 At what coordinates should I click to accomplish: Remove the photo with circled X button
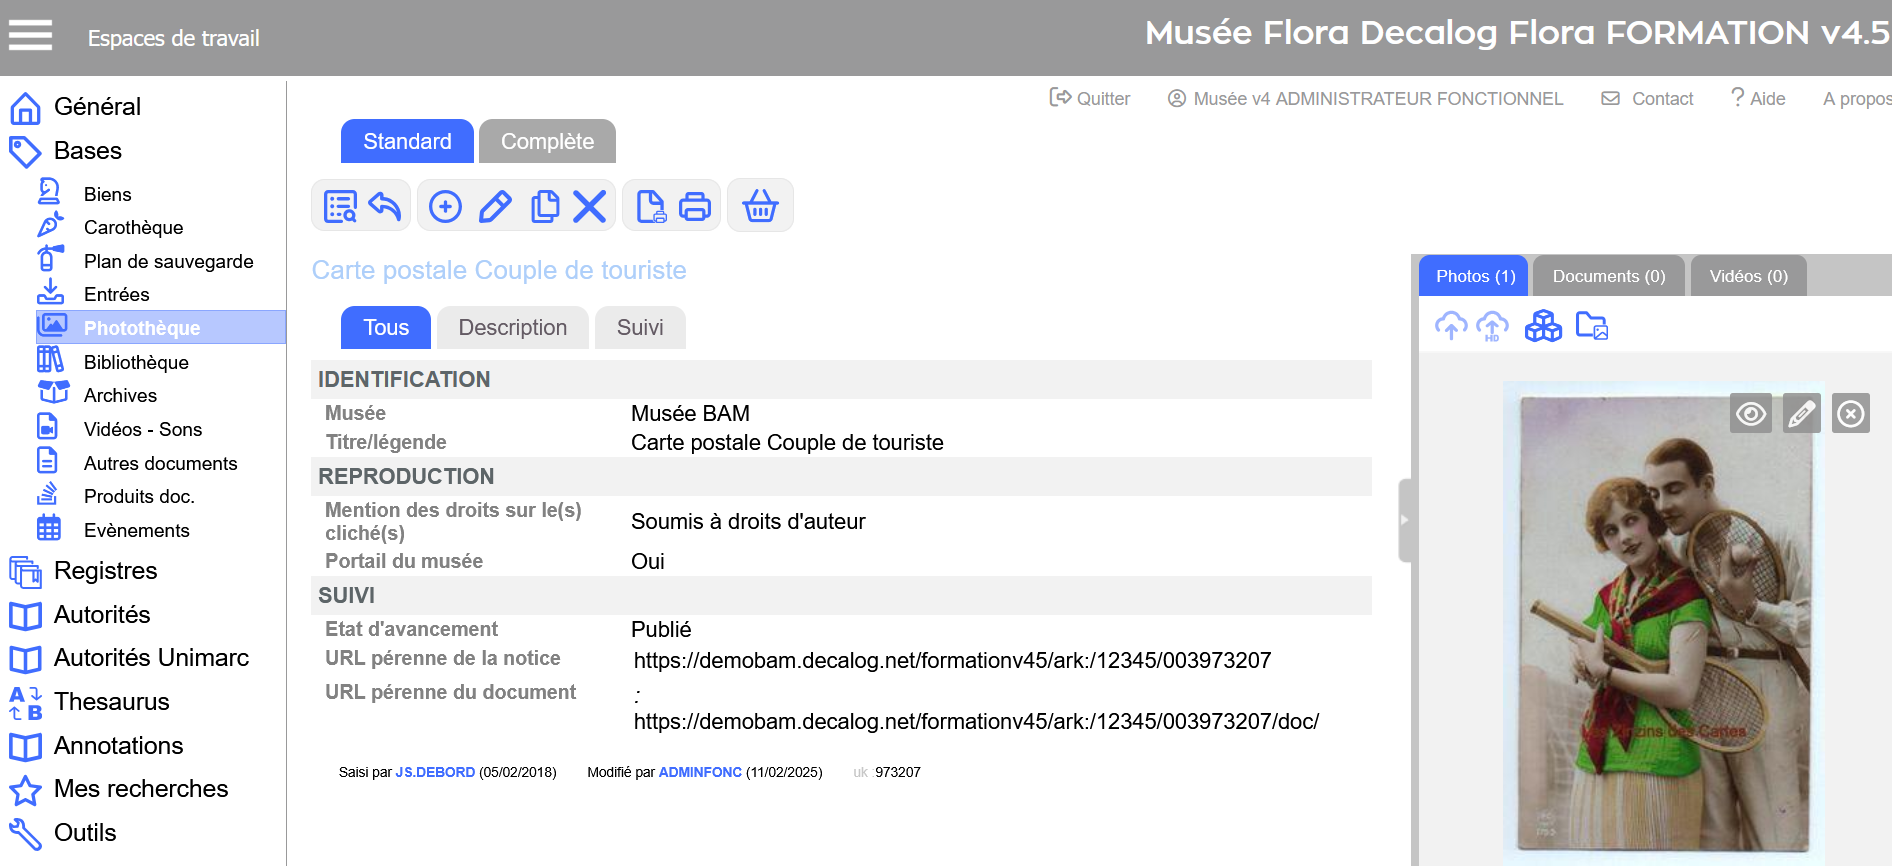click(1850, 413)
